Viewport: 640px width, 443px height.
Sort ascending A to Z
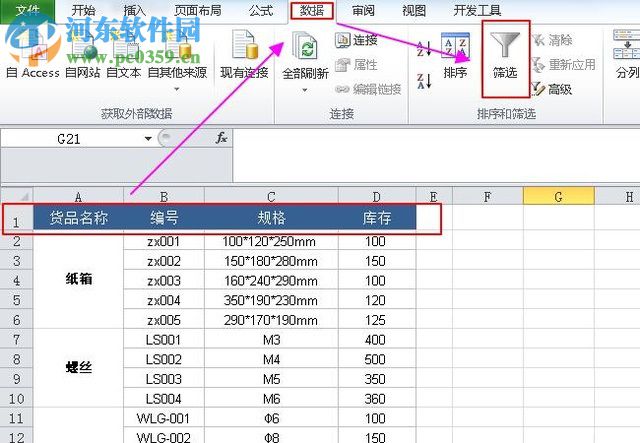(x=424, y=49)
